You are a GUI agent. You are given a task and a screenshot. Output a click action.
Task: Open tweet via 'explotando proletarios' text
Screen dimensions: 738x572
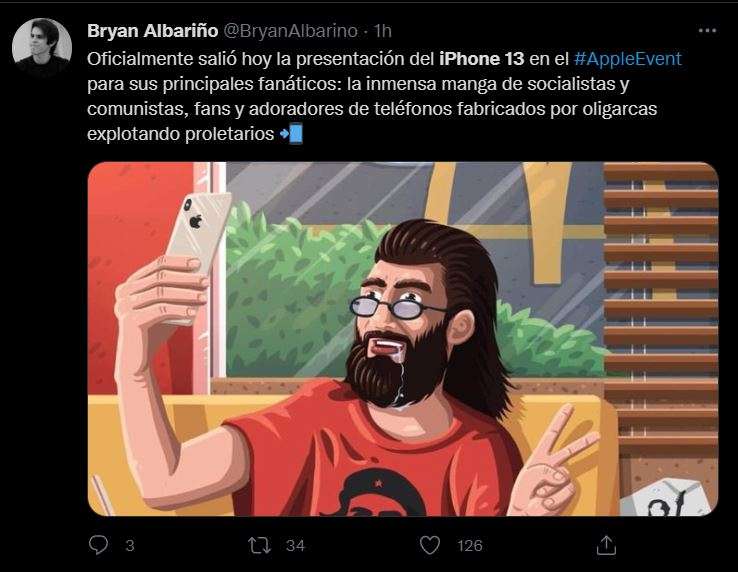click(x=180, y=134)
